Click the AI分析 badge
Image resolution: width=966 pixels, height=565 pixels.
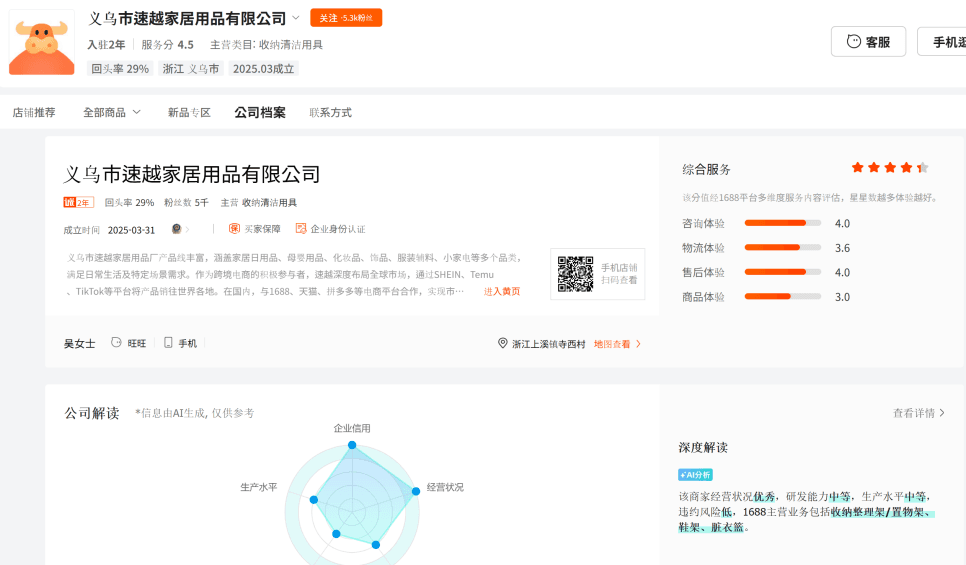tap(696, 474)
